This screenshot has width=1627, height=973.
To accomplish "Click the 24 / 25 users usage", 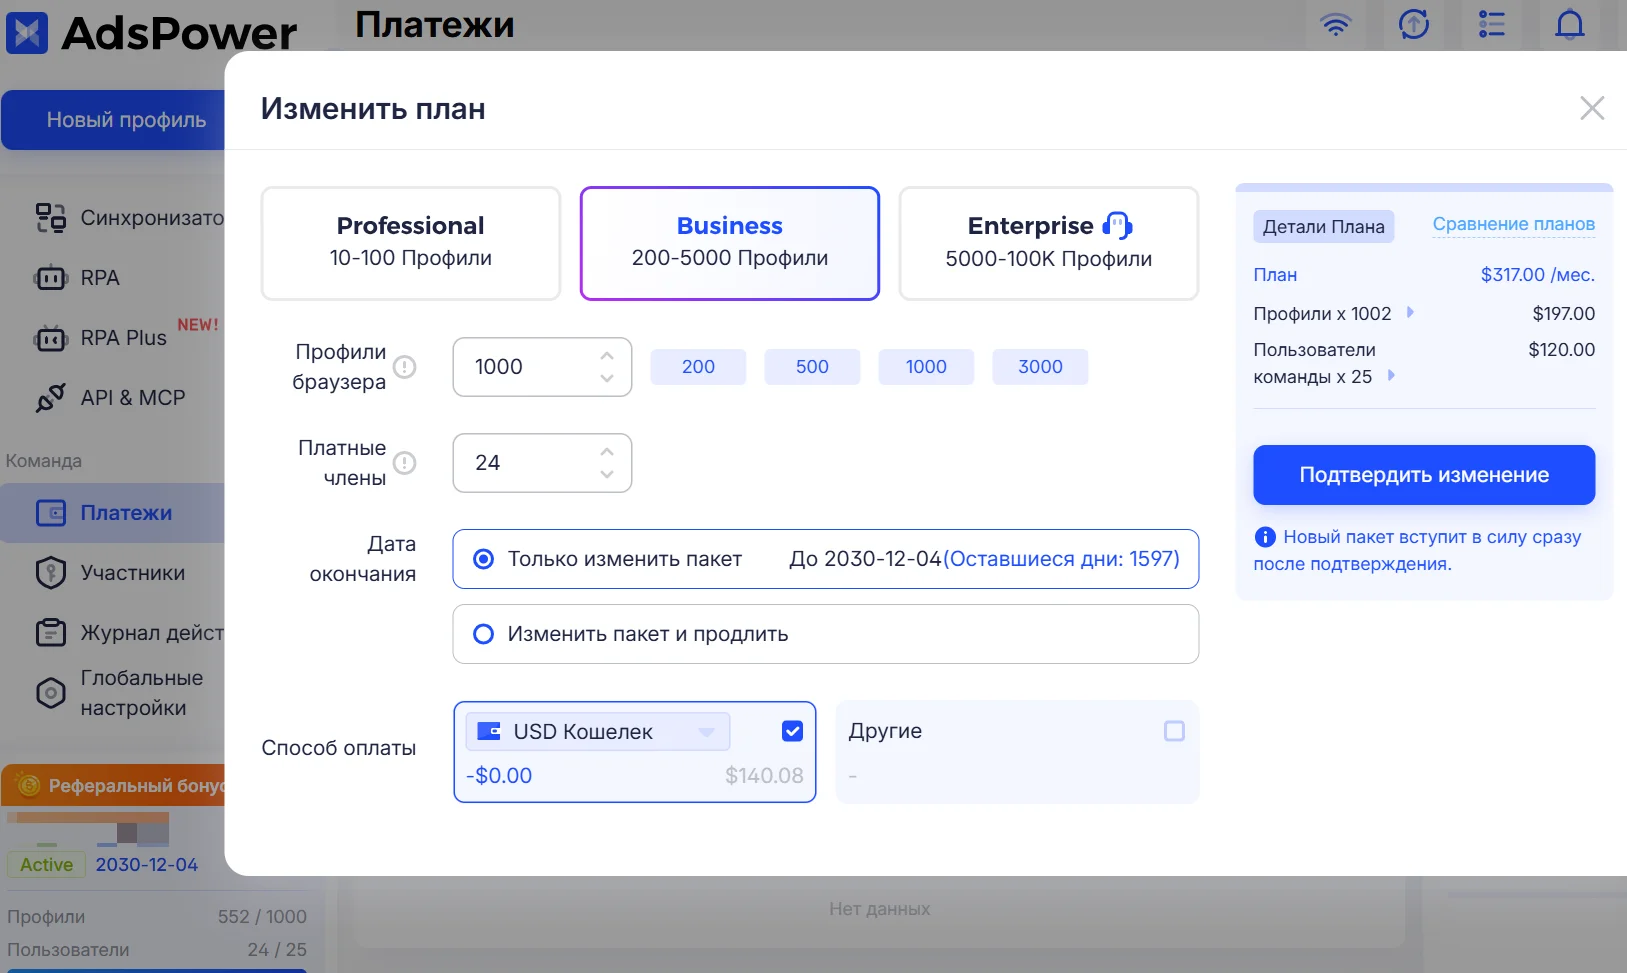I will coord(277,950).
